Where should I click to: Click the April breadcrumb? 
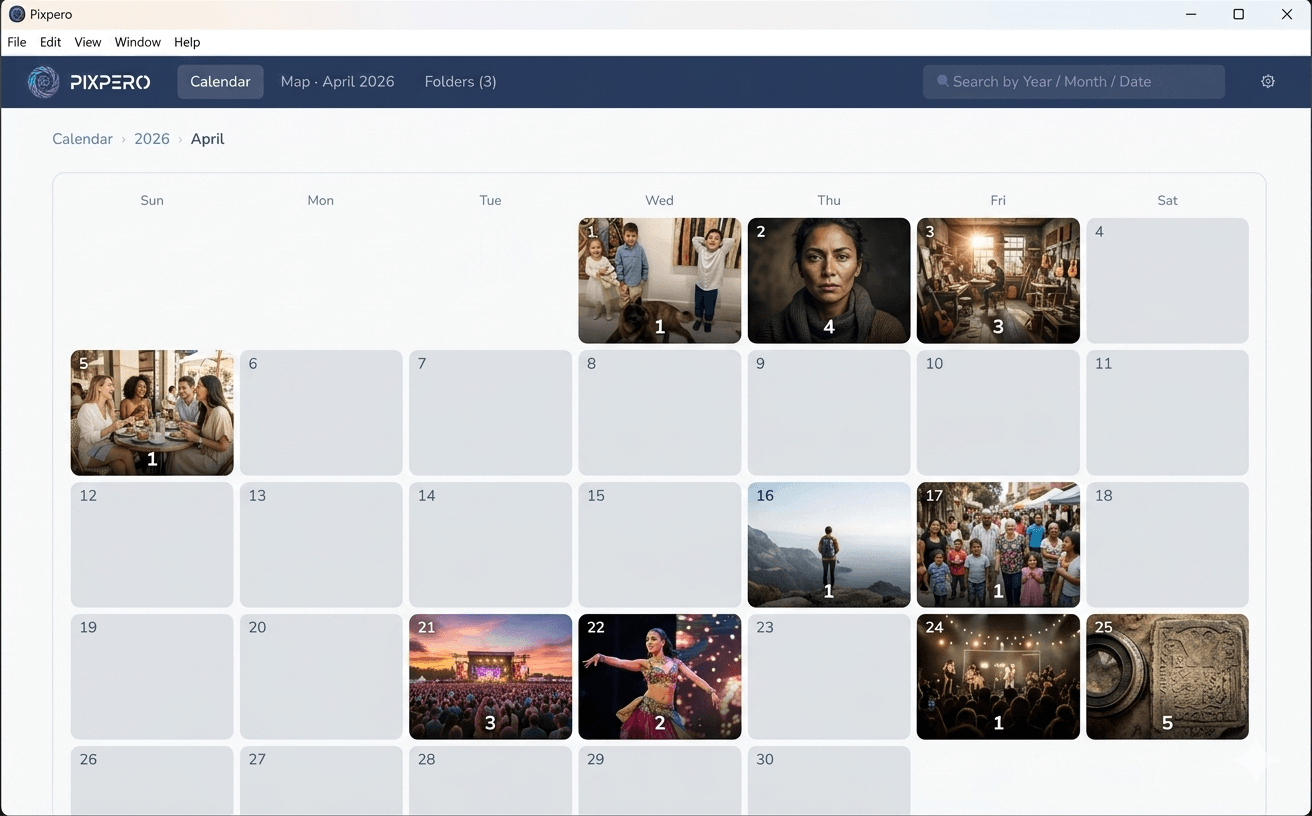point(207,139)
